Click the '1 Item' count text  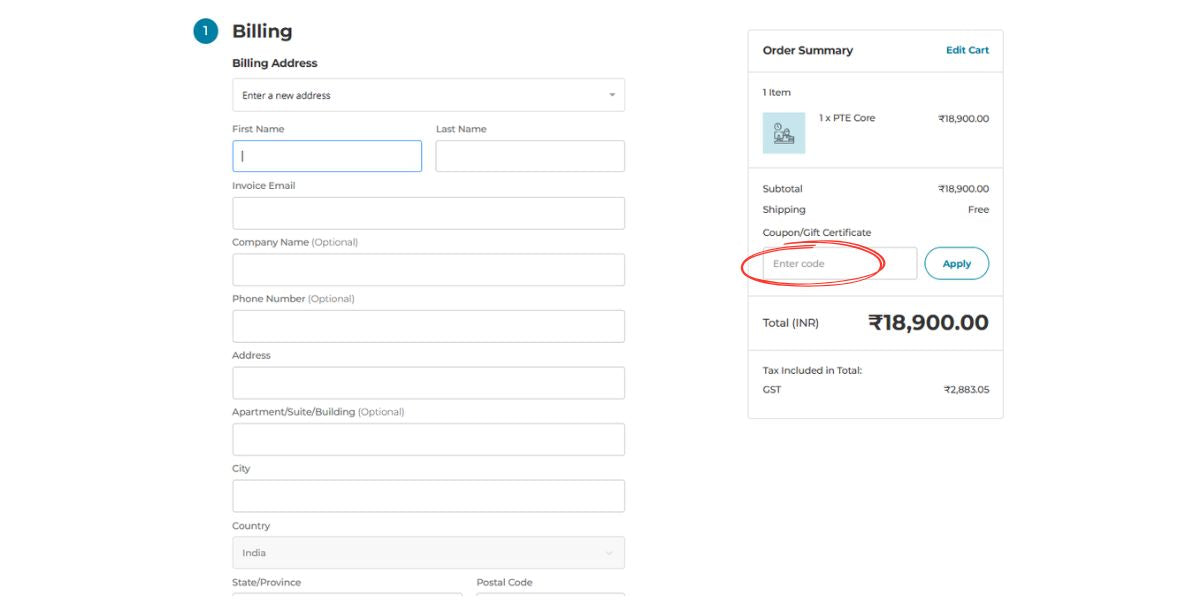(777, 93)
